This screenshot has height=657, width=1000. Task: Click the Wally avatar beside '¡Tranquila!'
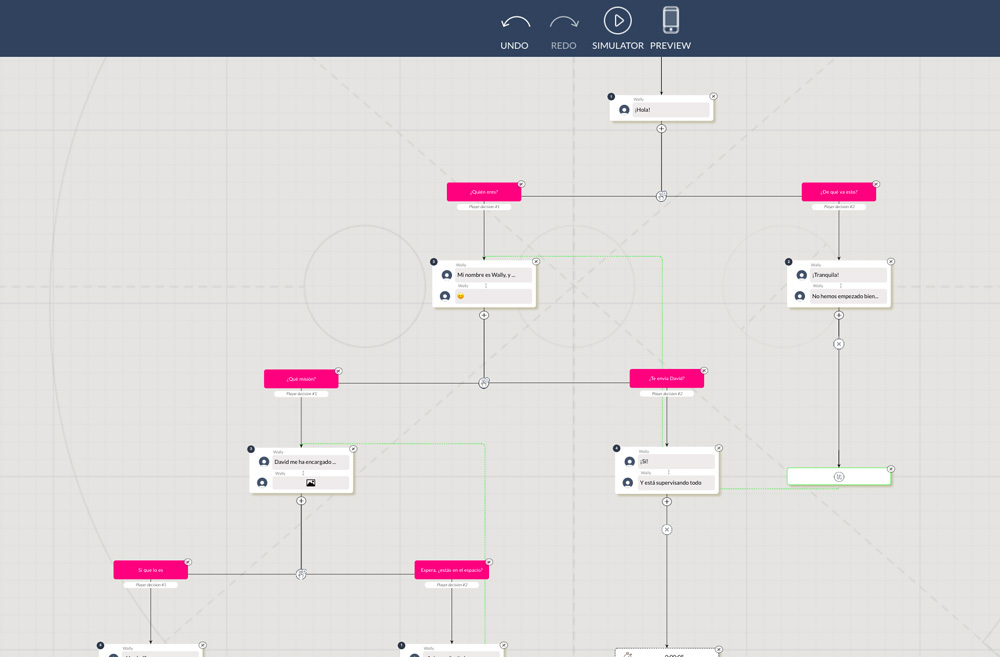[802, 275]
